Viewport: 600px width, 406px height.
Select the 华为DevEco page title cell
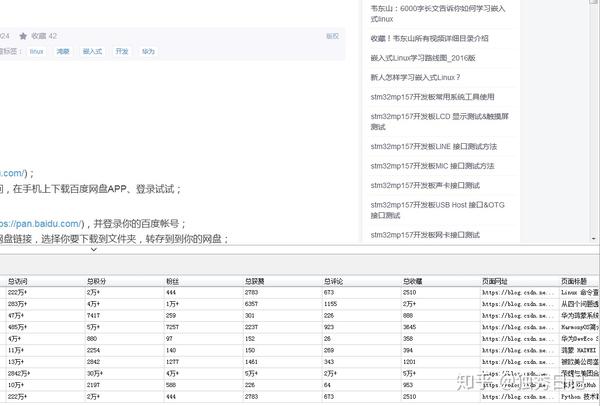579,339
